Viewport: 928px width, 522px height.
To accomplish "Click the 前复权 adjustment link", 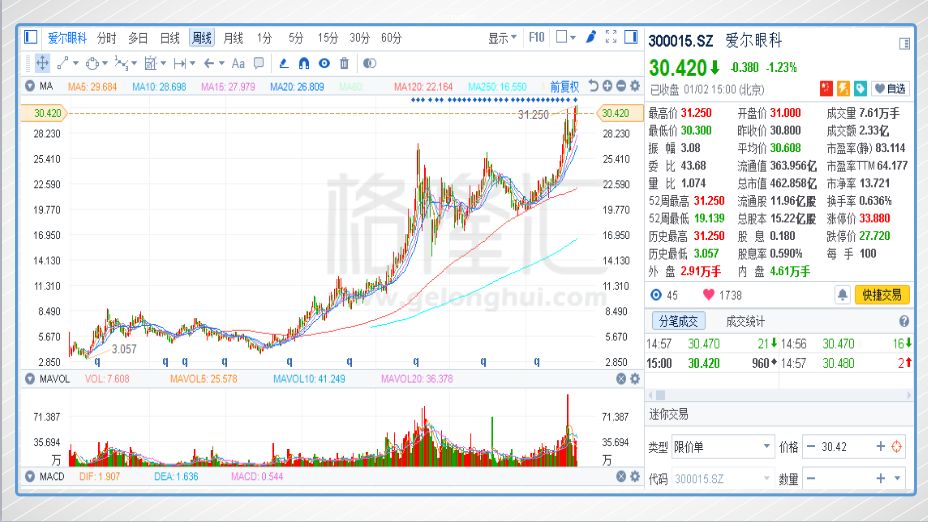I will click(x=565, y=87).
